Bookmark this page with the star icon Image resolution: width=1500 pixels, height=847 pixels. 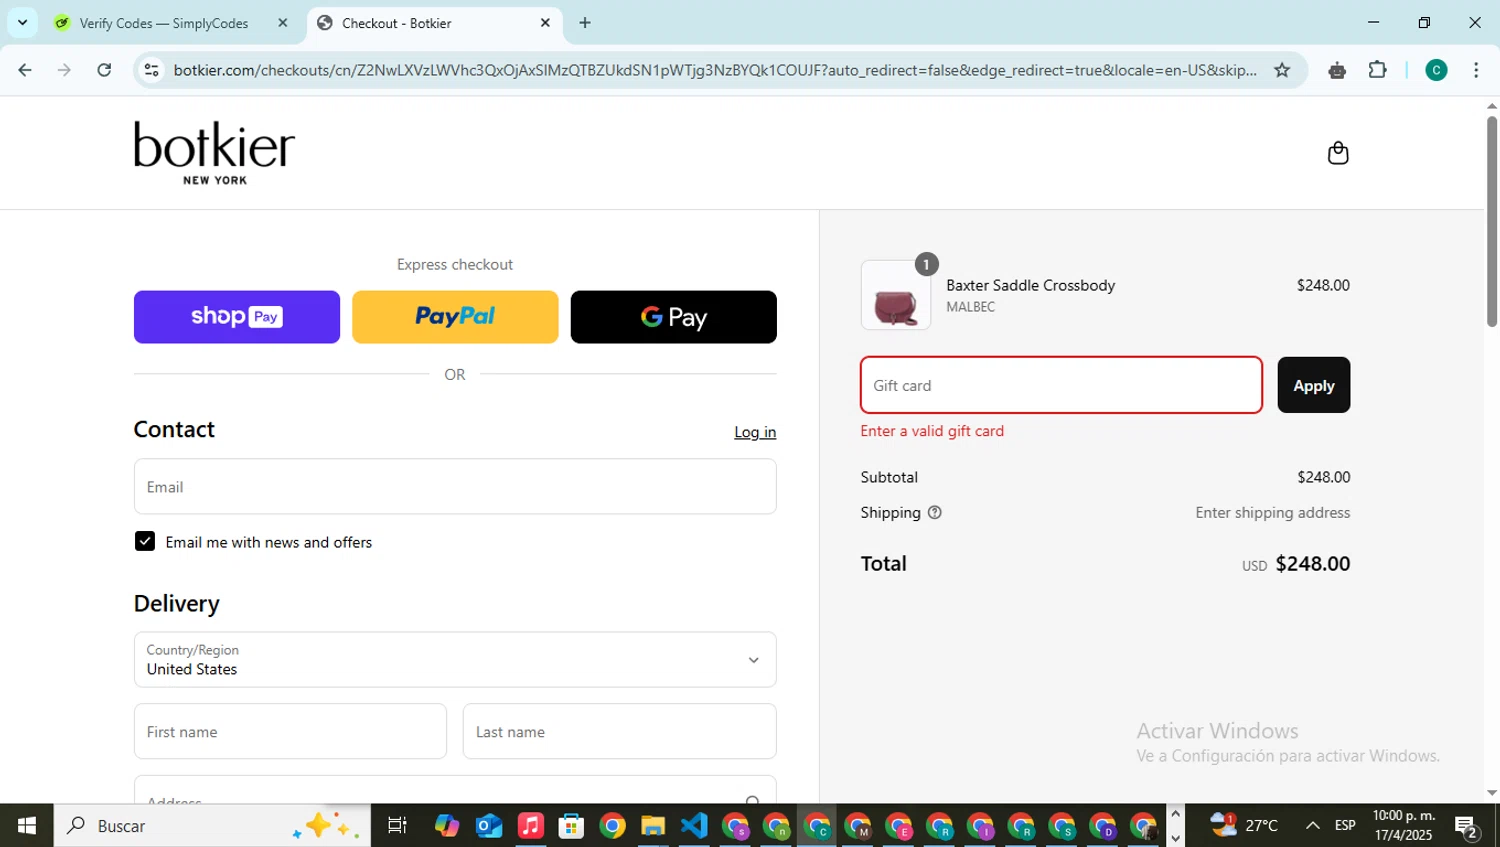[1282, 70]
